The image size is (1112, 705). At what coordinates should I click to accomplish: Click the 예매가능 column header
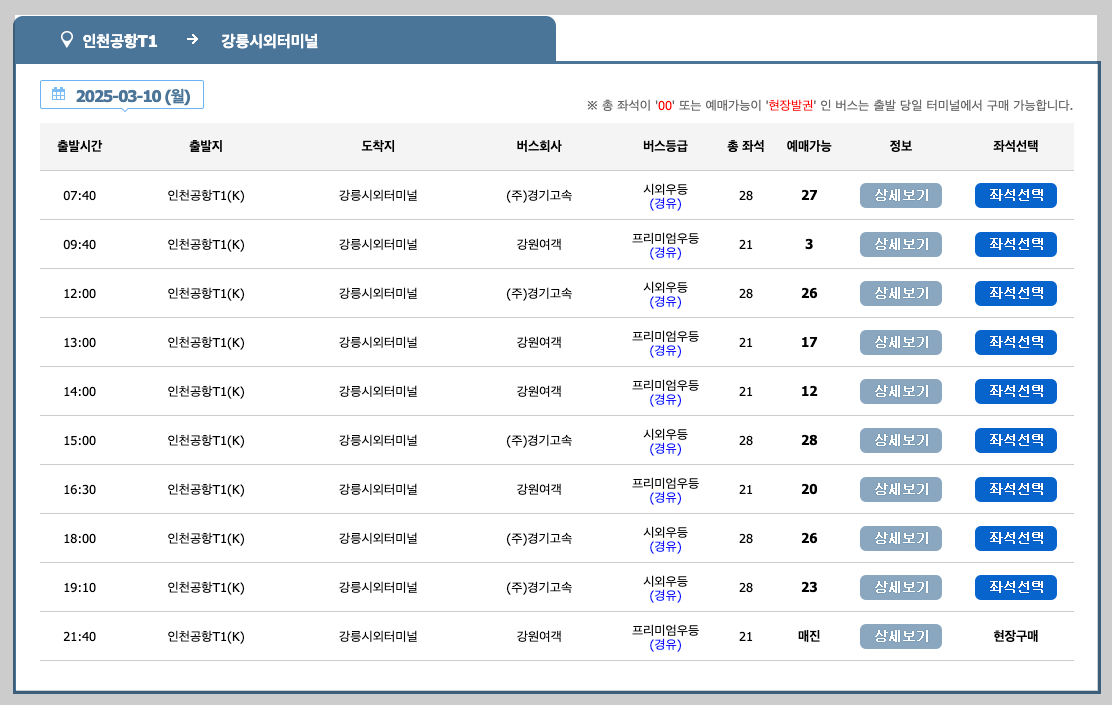click(x=809, y=146)
